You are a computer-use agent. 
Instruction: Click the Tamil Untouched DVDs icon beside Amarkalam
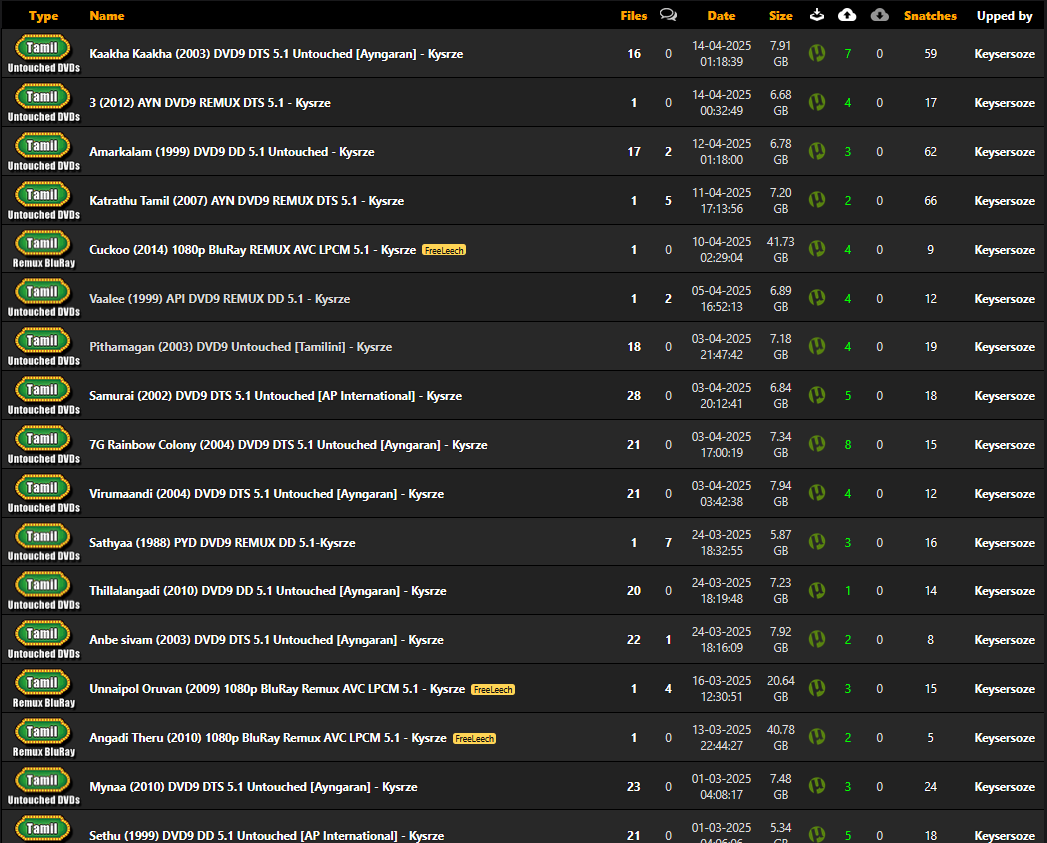[43, 151]
